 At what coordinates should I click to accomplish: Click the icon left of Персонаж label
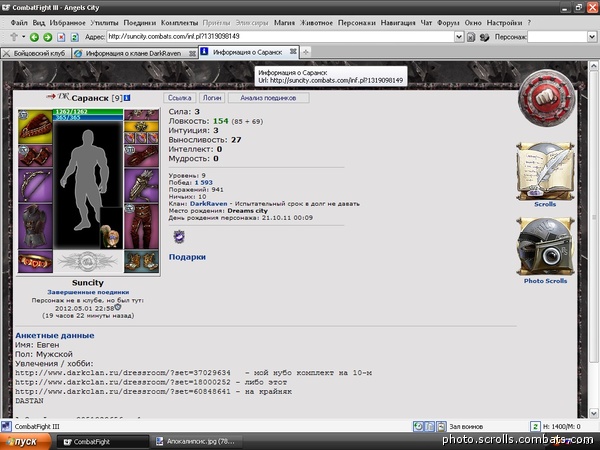[484, 37]
